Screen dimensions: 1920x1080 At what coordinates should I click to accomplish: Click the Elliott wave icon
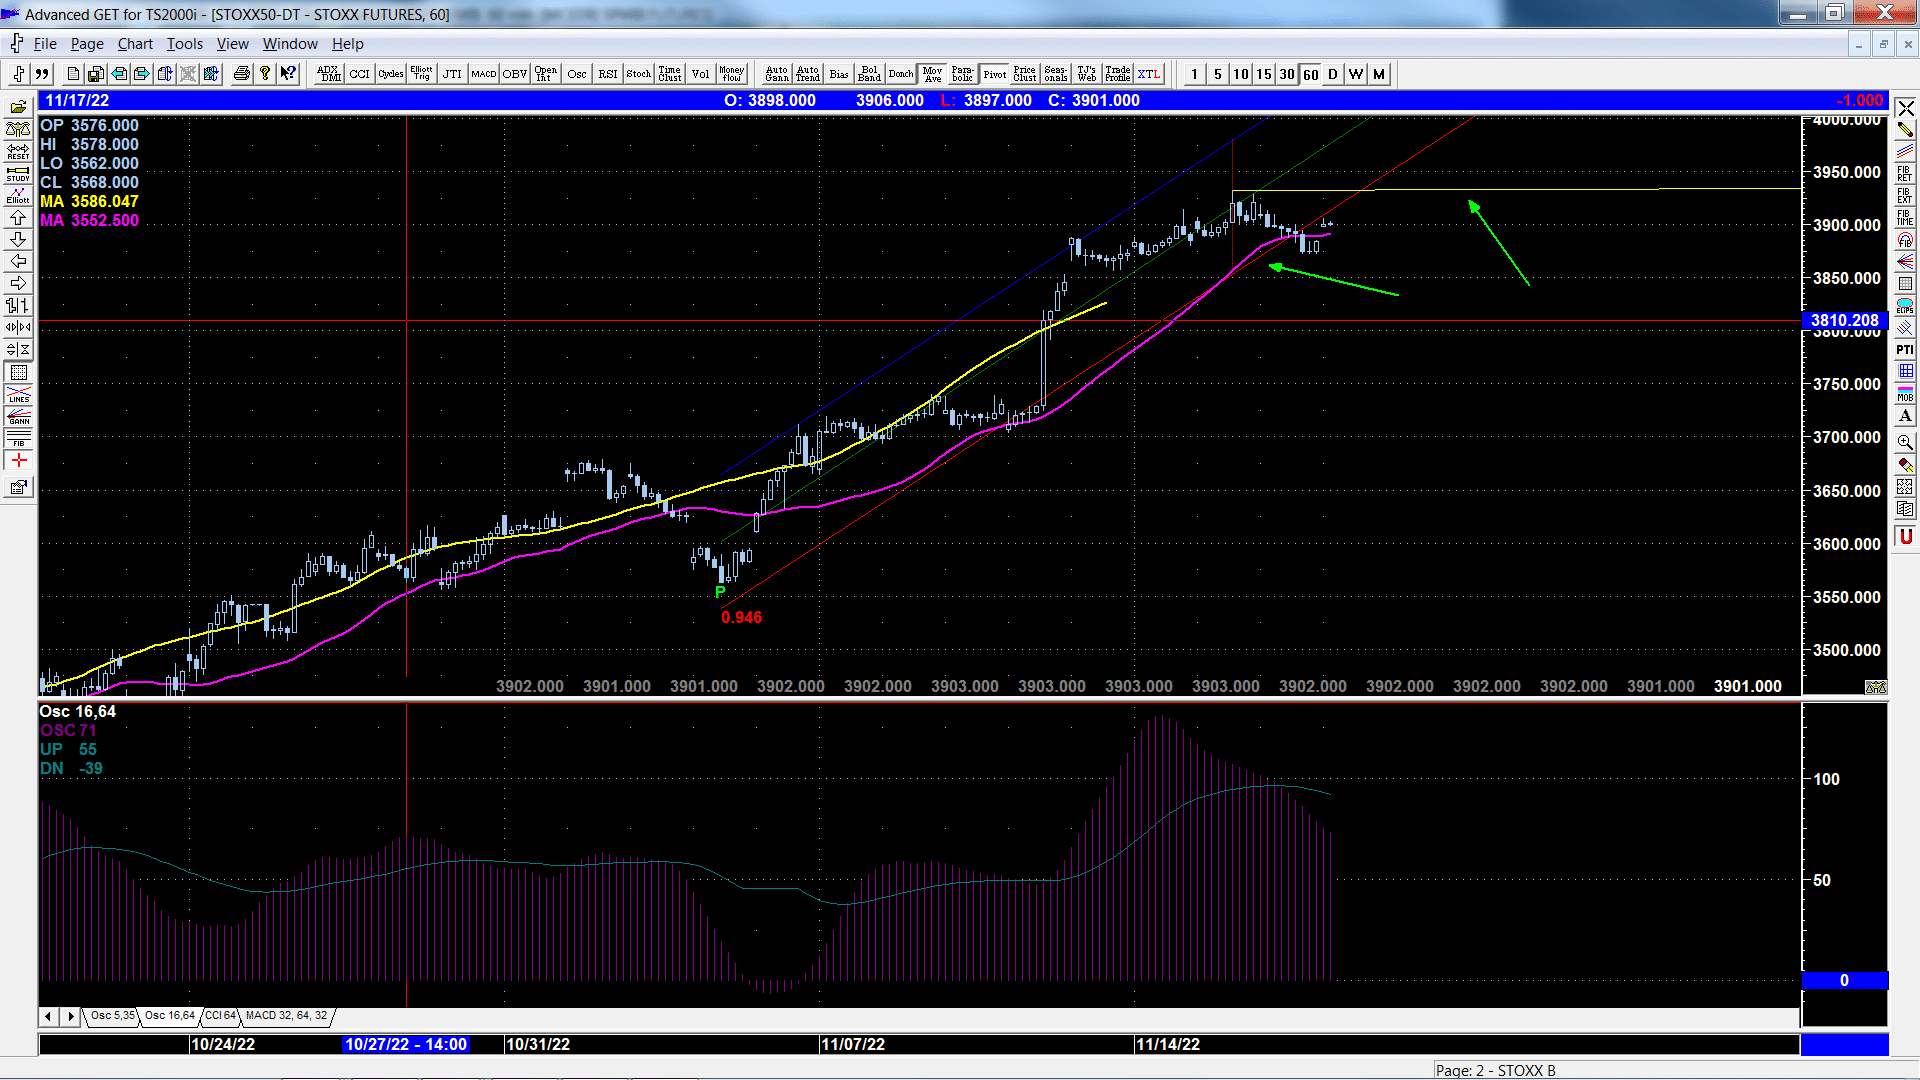[x=18, y=195]
